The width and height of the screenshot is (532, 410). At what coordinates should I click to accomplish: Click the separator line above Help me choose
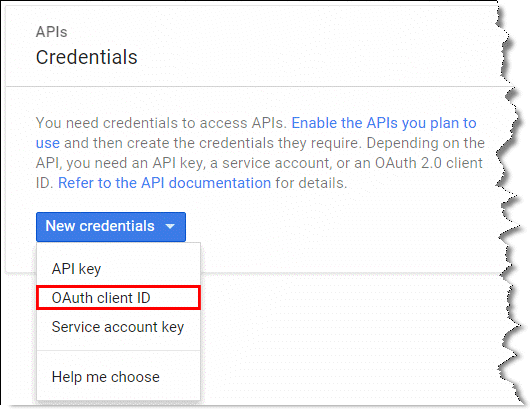(x=118, y=350)
